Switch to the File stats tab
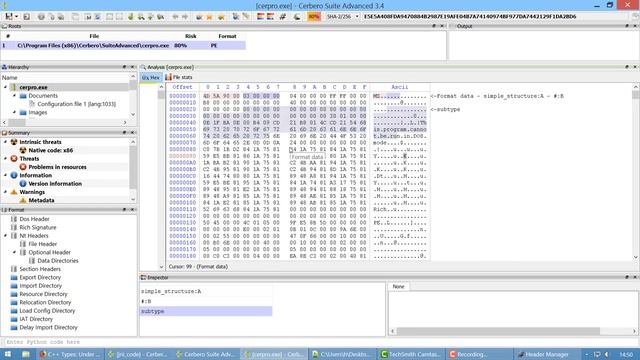This screenshot has width=640, height=360. [179, 77]
